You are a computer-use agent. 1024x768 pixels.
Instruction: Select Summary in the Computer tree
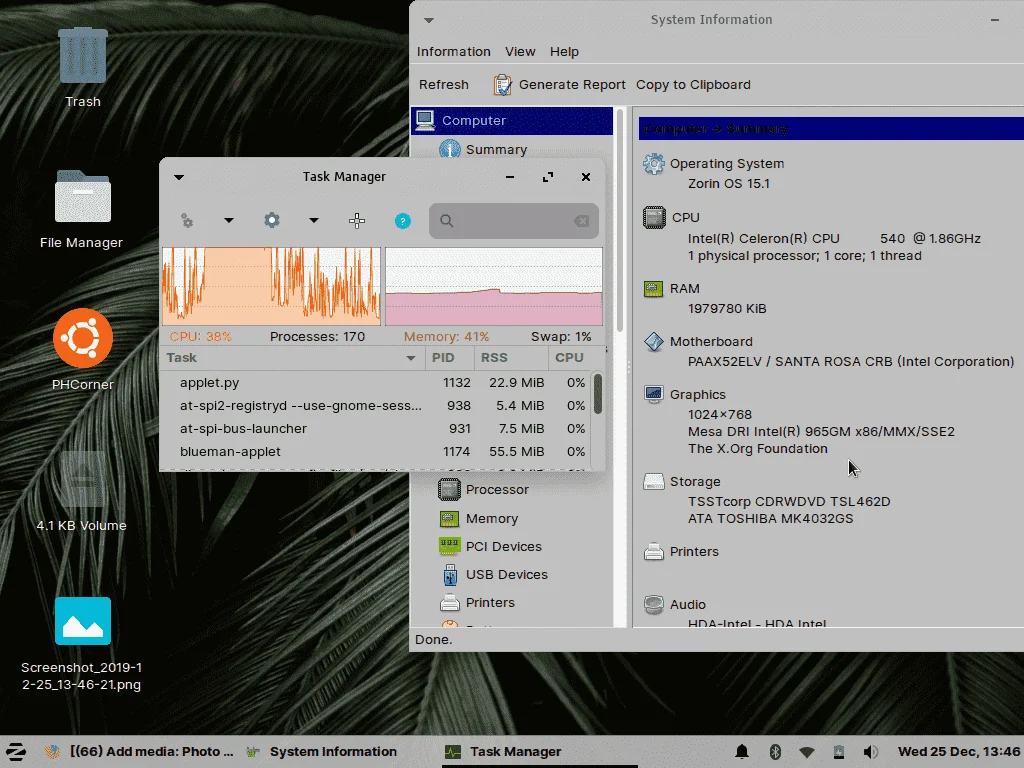[x=496, y=149]
